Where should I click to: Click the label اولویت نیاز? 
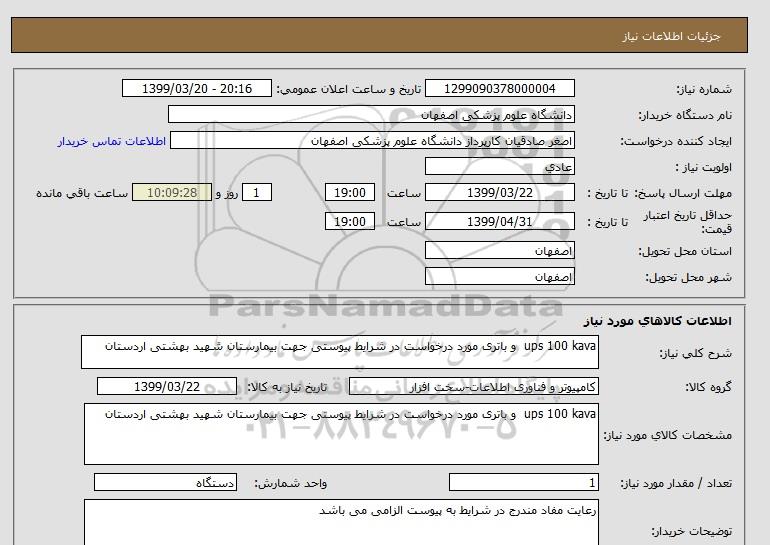(704, 167)
